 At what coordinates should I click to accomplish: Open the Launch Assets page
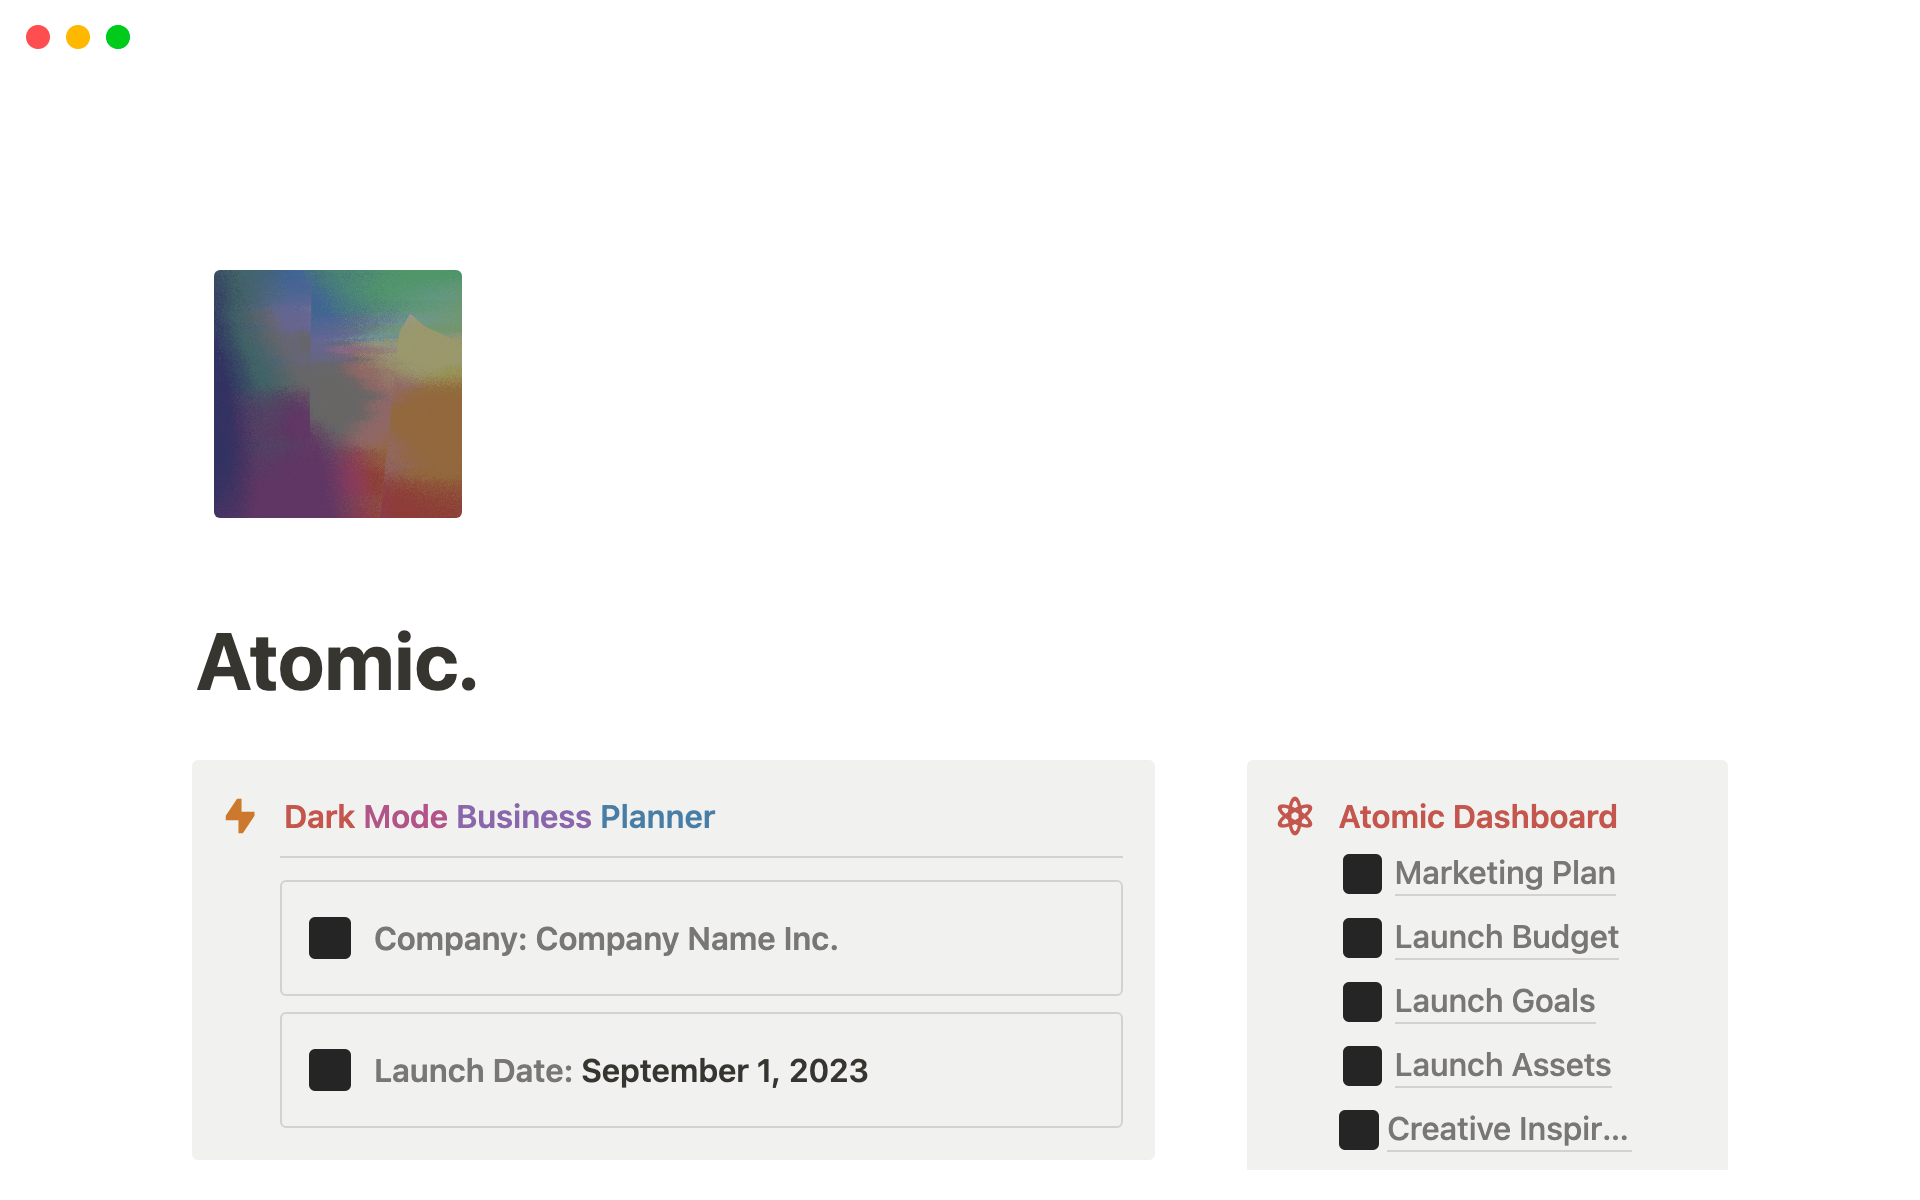(x=1503, y=1065)
